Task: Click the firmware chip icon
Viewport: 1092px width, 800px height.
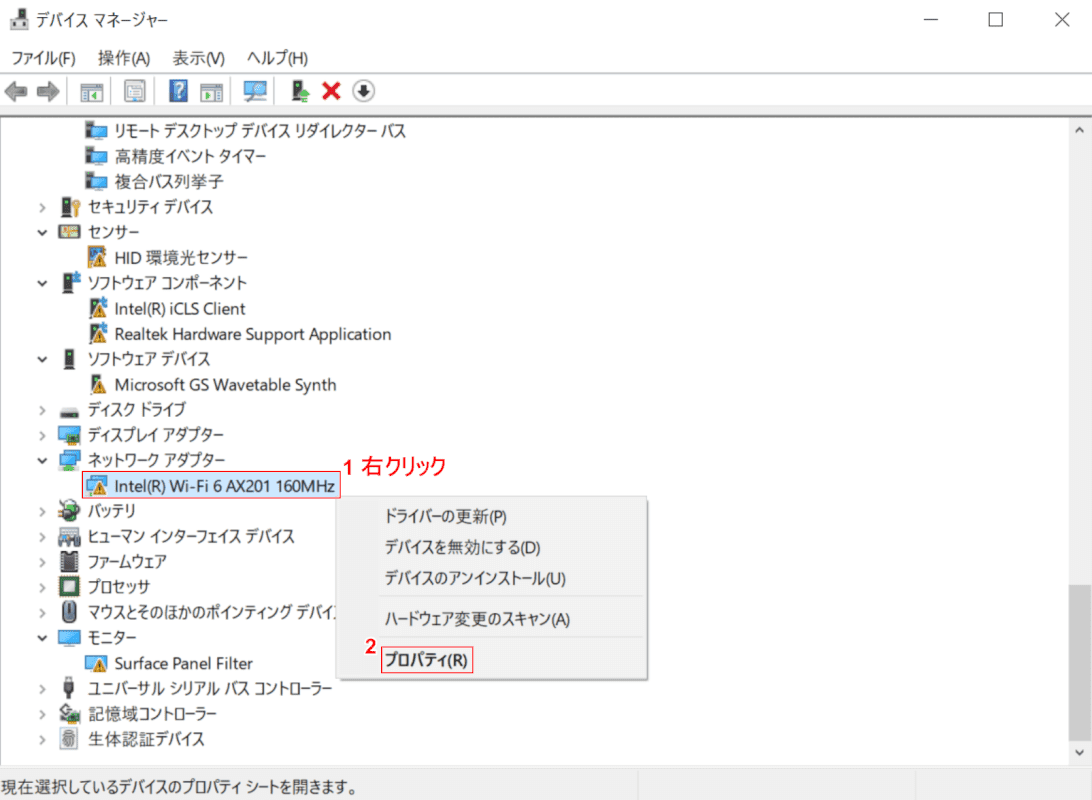Action: click(69, 561)
